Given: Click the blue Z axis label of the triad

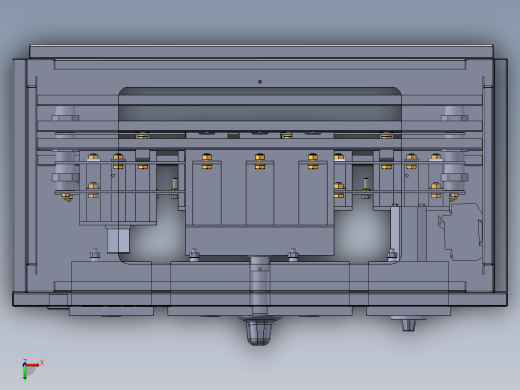Looking at the screenshot, I should [x=25, y=362].
